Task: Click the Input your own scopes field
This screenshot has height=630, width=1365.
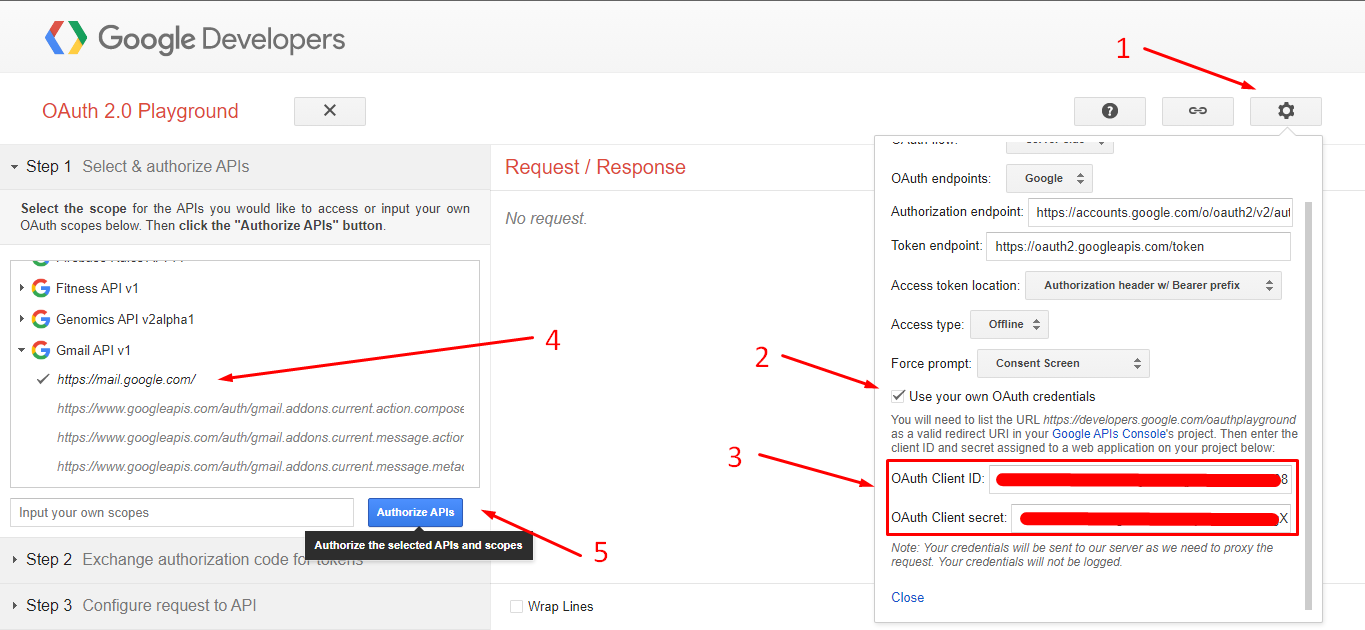Action: pyautogui.click(x=180, y=511)
